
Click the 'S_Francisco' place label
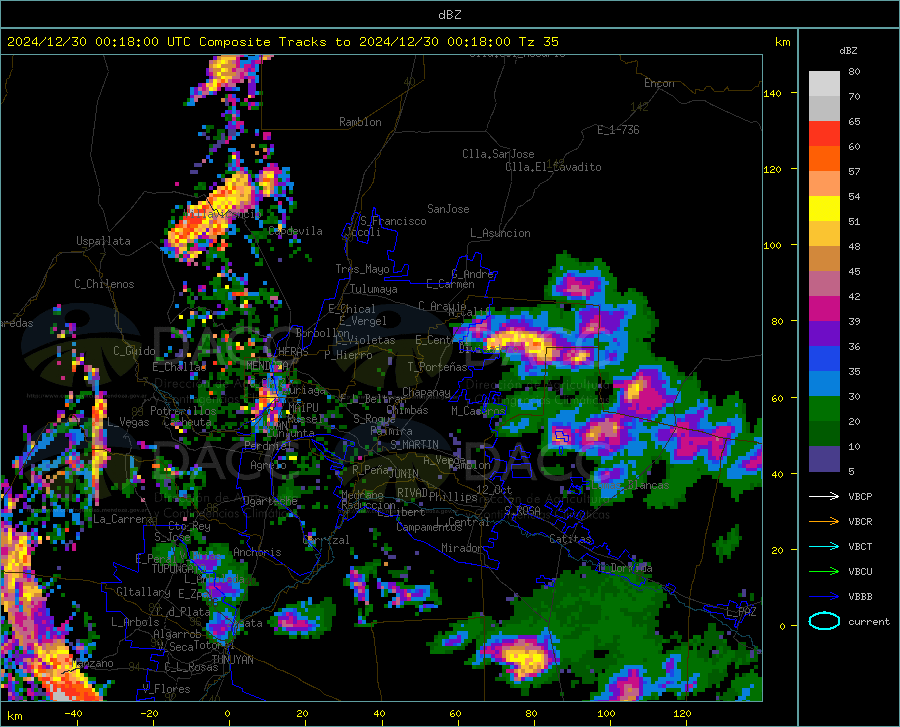(393, 221)
